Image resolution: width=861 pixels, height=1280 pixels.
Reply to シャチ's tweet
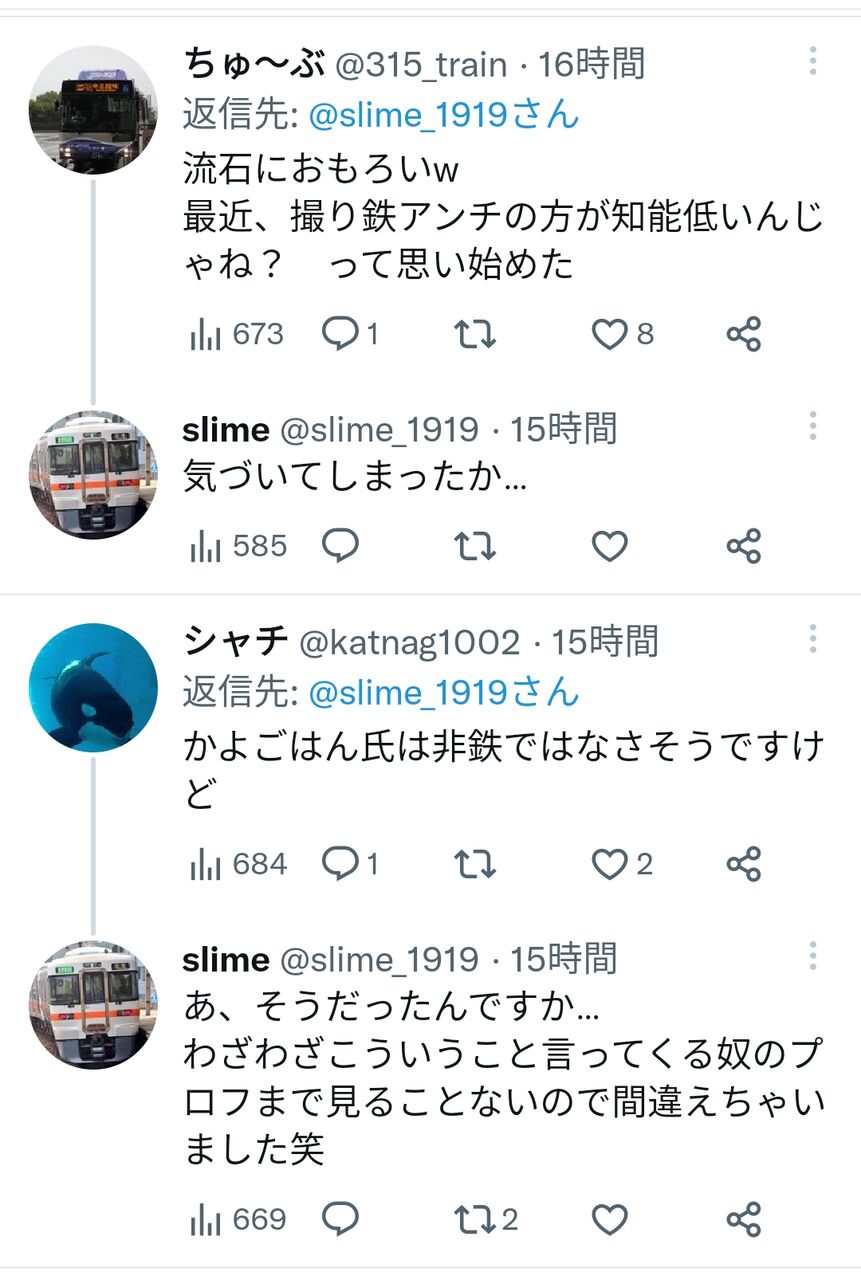click(341, 864)
